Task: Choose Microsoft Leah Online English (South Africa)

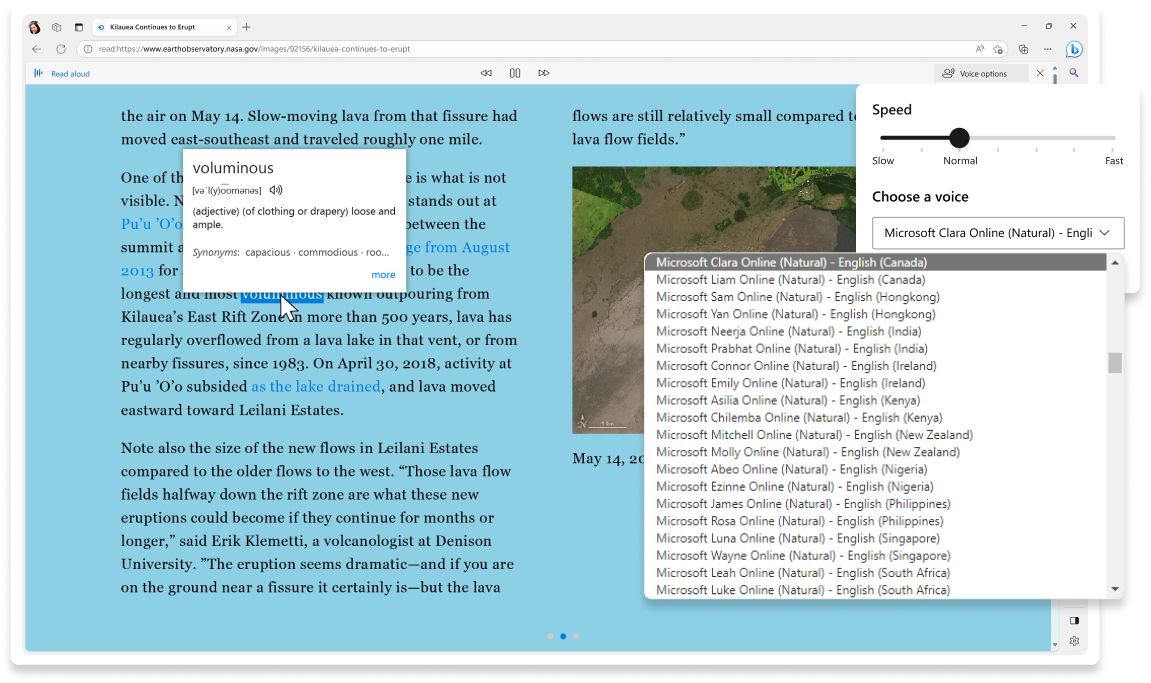Action: click(875, 573)
